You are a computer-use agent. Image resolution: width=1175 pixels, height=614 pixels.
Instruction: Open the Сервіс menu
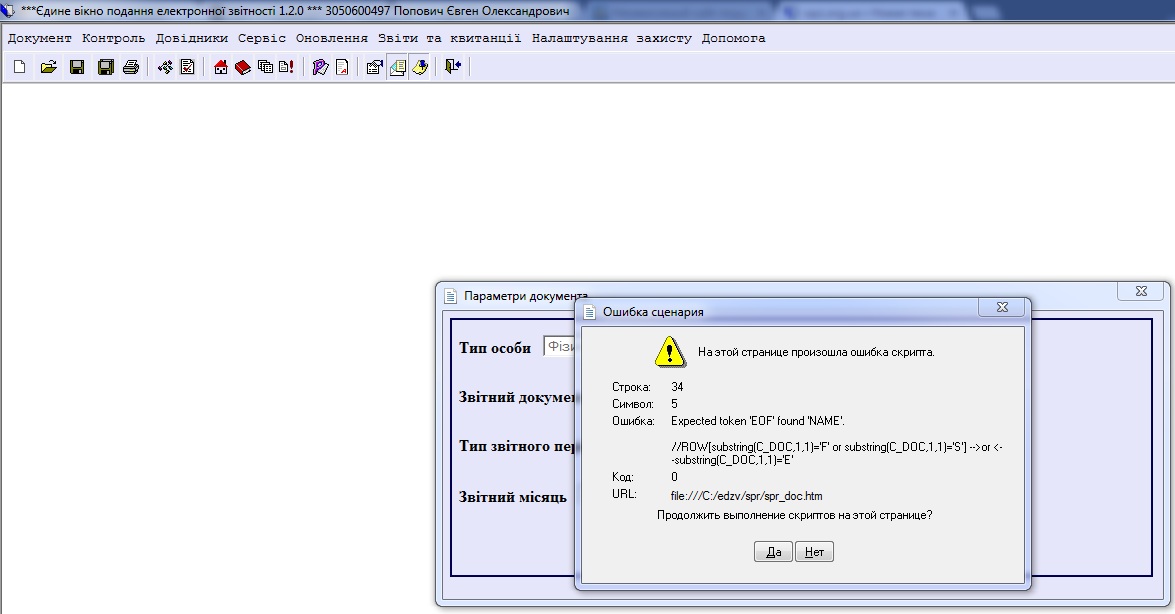[x=262, y=38]
